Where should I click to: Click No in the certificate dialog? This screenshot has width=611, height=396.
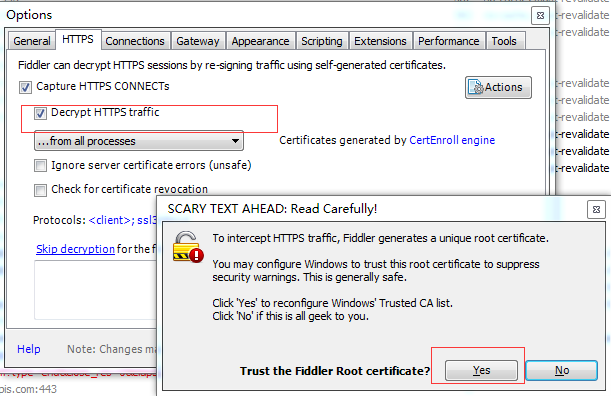click(x=562, y=370)
